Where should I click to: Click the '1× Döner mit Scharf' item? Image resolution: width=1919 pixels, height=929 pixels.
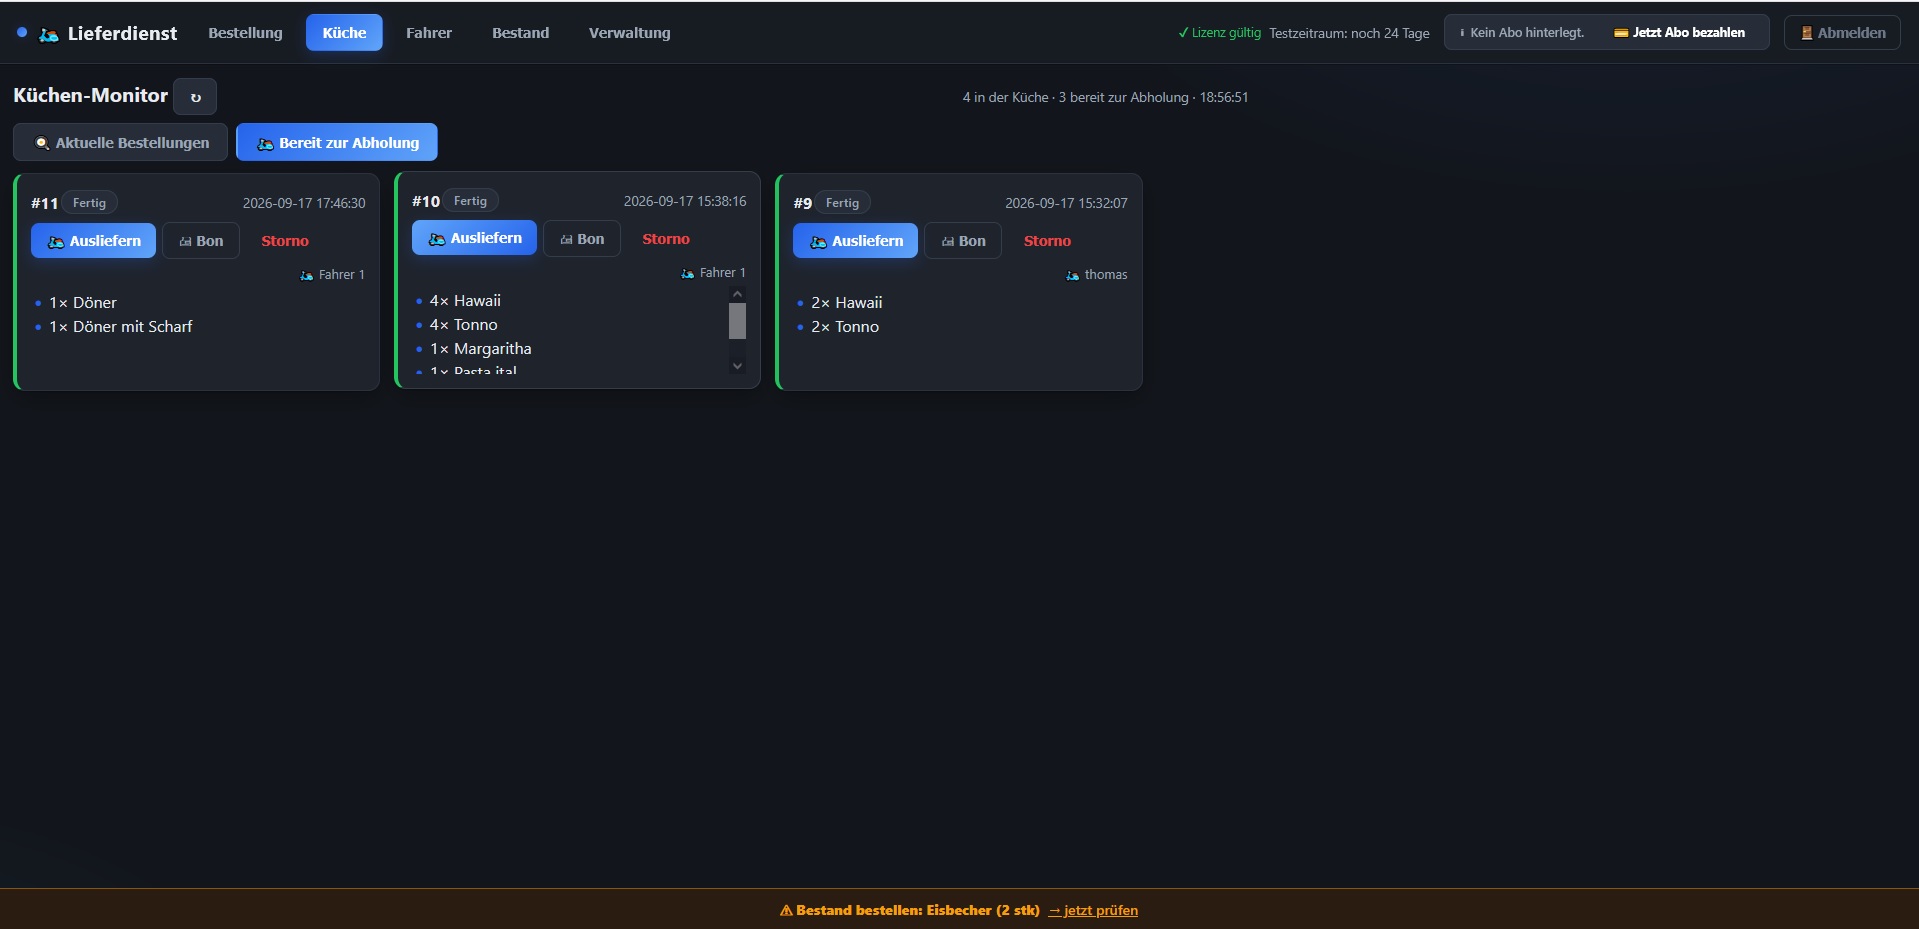click(x=121, y=327)
